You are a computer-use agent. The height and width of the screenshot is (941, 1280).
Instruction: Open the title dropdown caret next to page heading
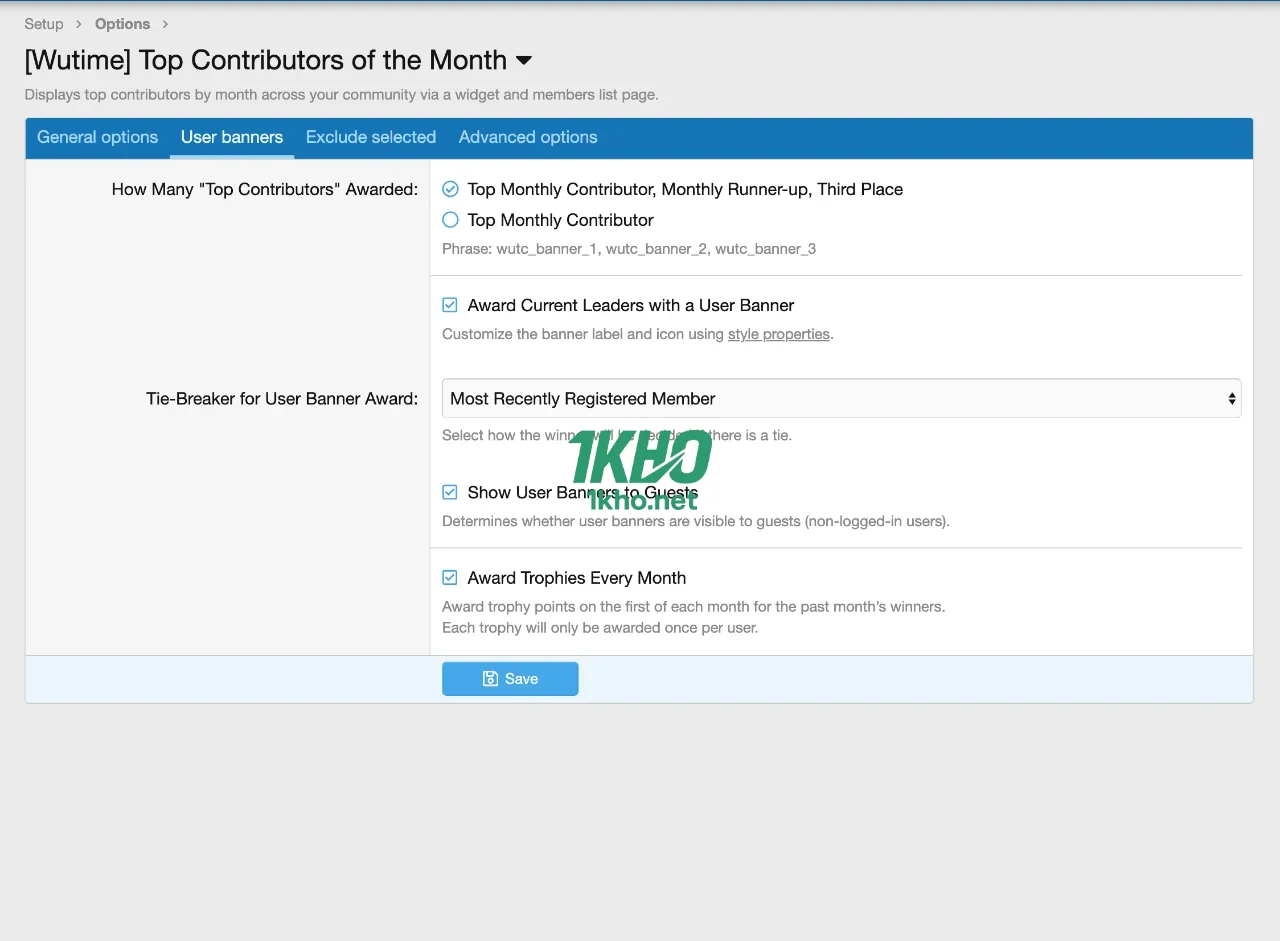point(524,61)
